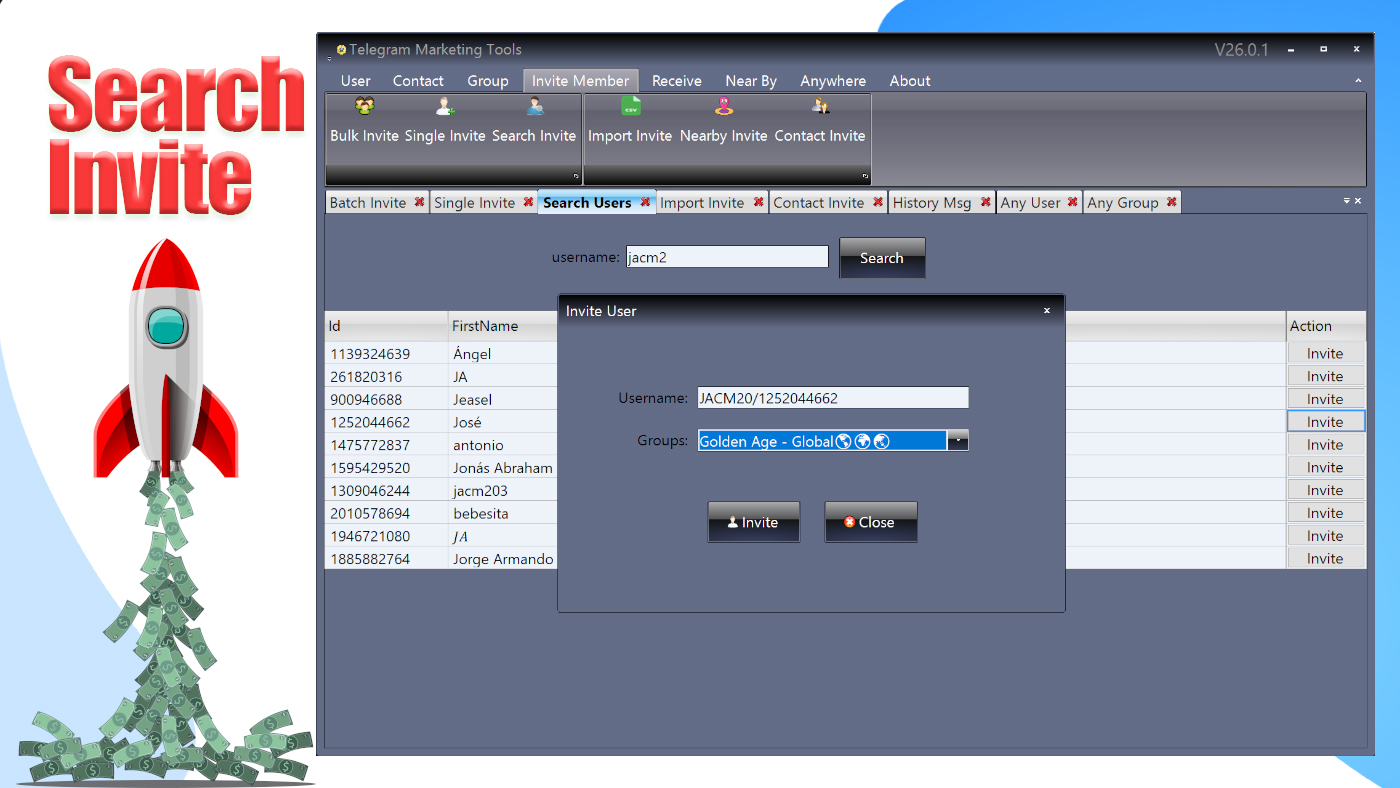1400x788 pixels.
Task: Click Invite for the jacm203 row
Action: 1325,490
